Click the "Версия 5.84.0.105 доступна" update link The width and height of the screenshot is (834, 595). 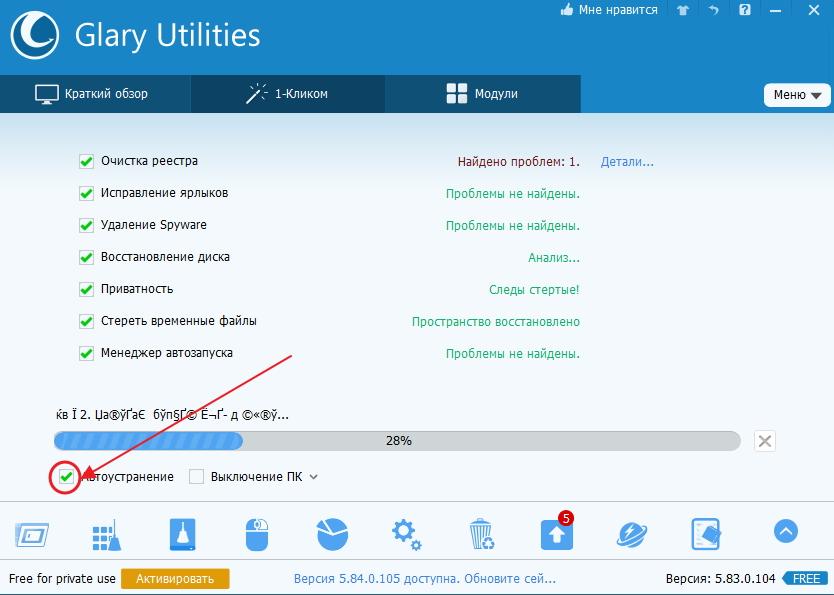(x=424, y=579)
